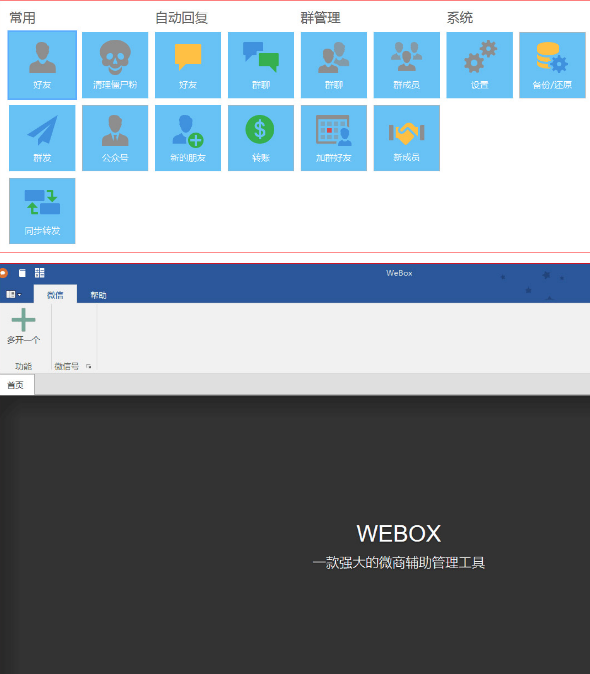Open 清理僵尸粉 skull tile
This screenshot has width=590, height=674.
click(x=115, y=65)
